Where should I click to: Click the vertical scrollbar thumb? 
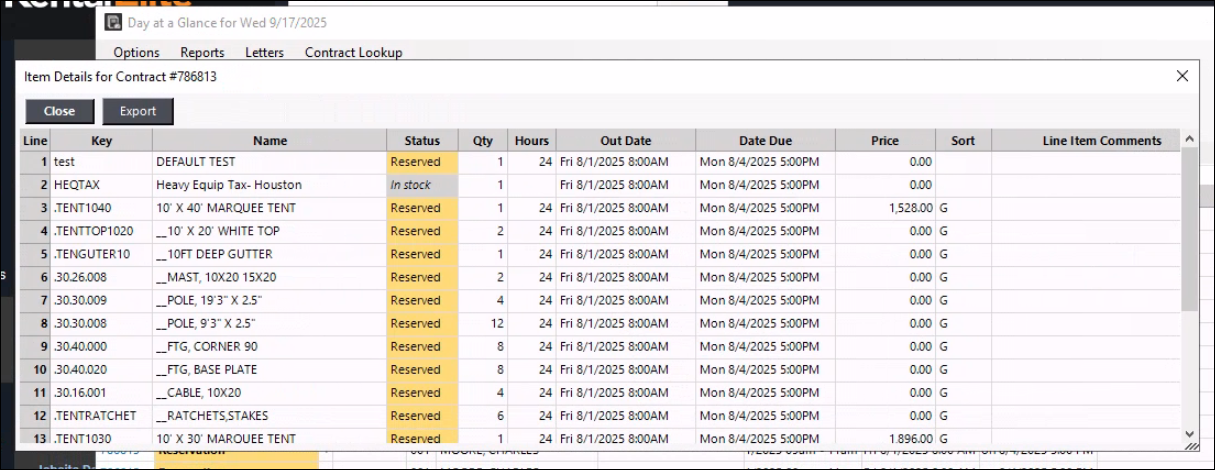tap(1189, 230)
